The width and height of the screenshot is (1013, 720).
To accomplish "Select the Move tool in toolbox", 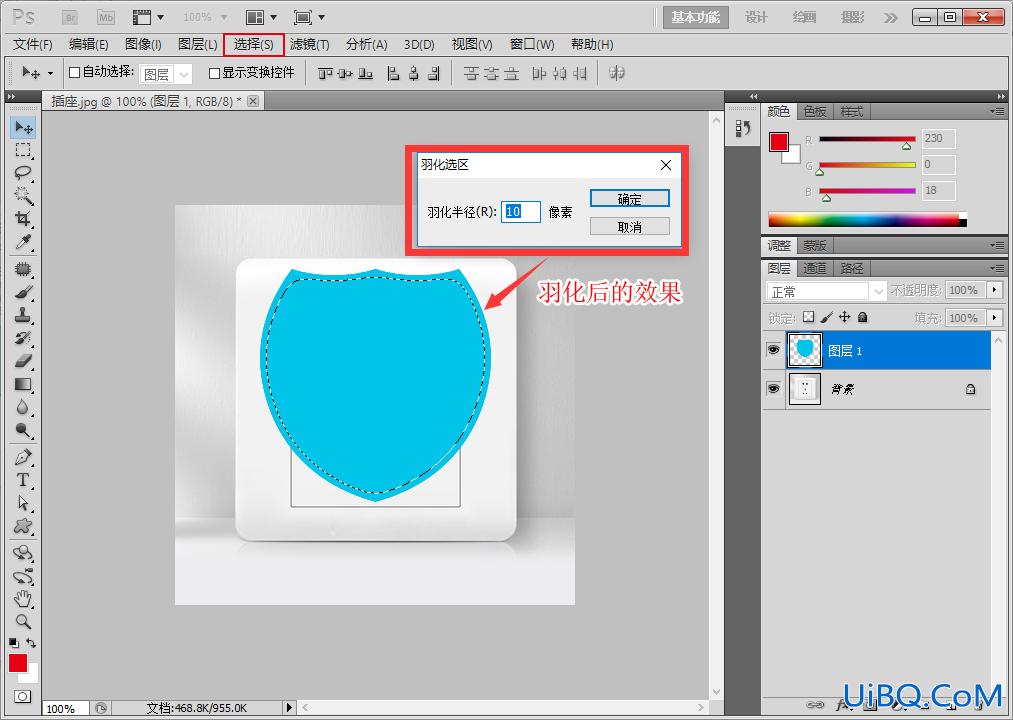I will [23, 127].
